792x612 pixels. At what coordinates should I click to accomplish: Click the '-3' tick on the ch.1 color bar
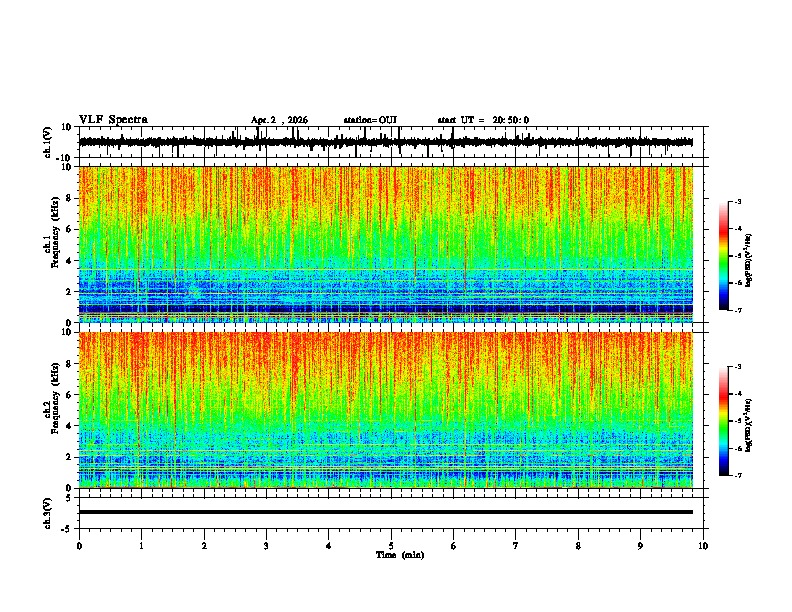(738, 201)
